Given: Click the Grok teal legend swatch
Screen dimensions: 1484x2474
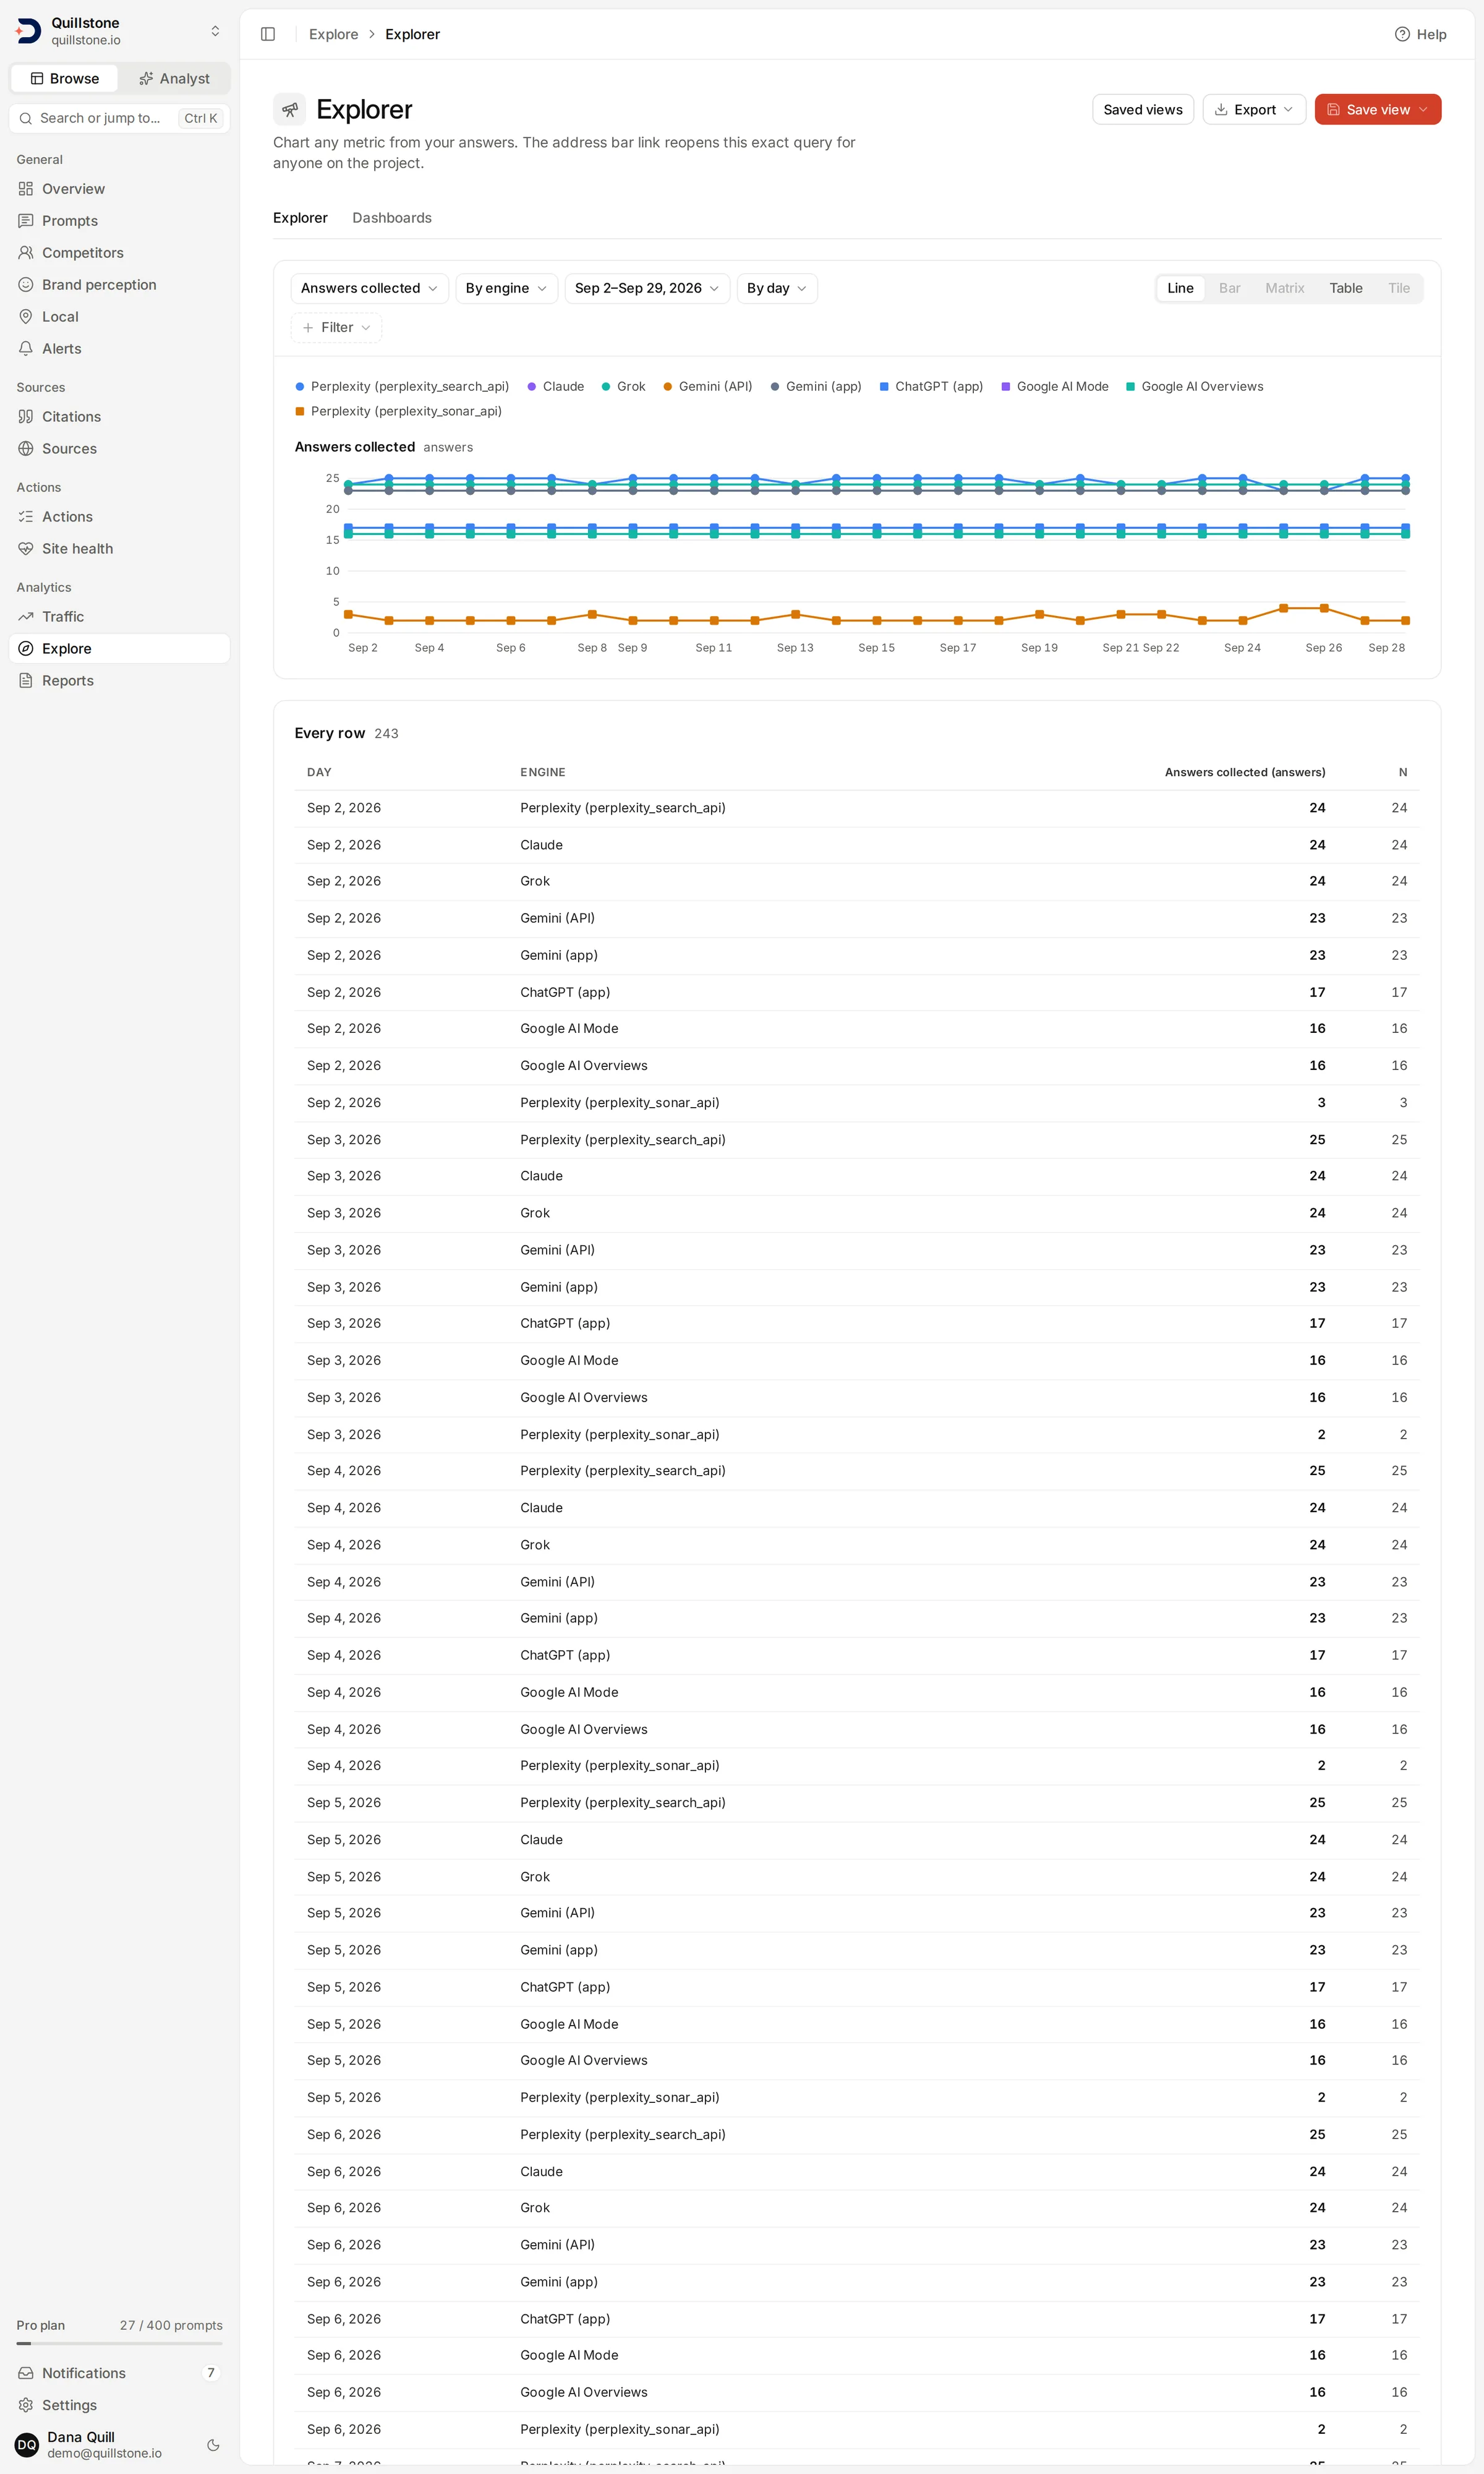Looking at the screenshot, I should [x=606, y=387].
